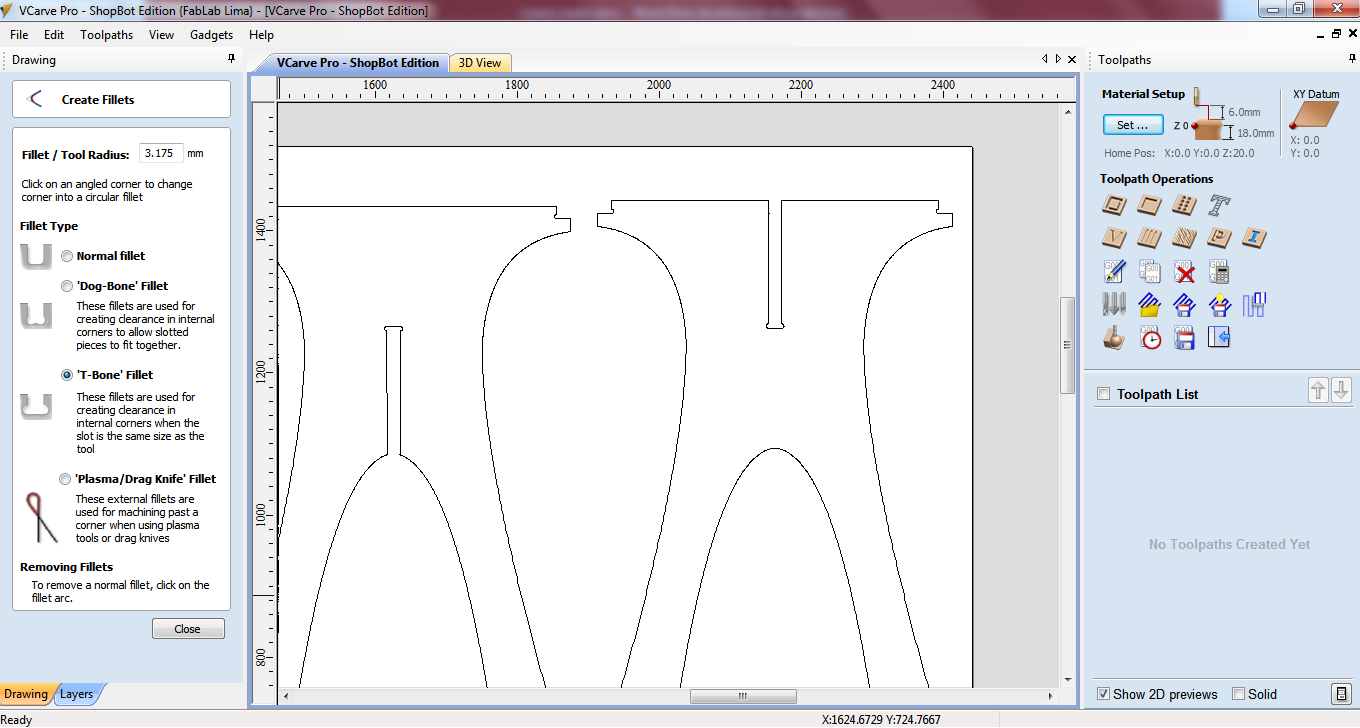Open the Profile toolpath tool

[1115, 206]
